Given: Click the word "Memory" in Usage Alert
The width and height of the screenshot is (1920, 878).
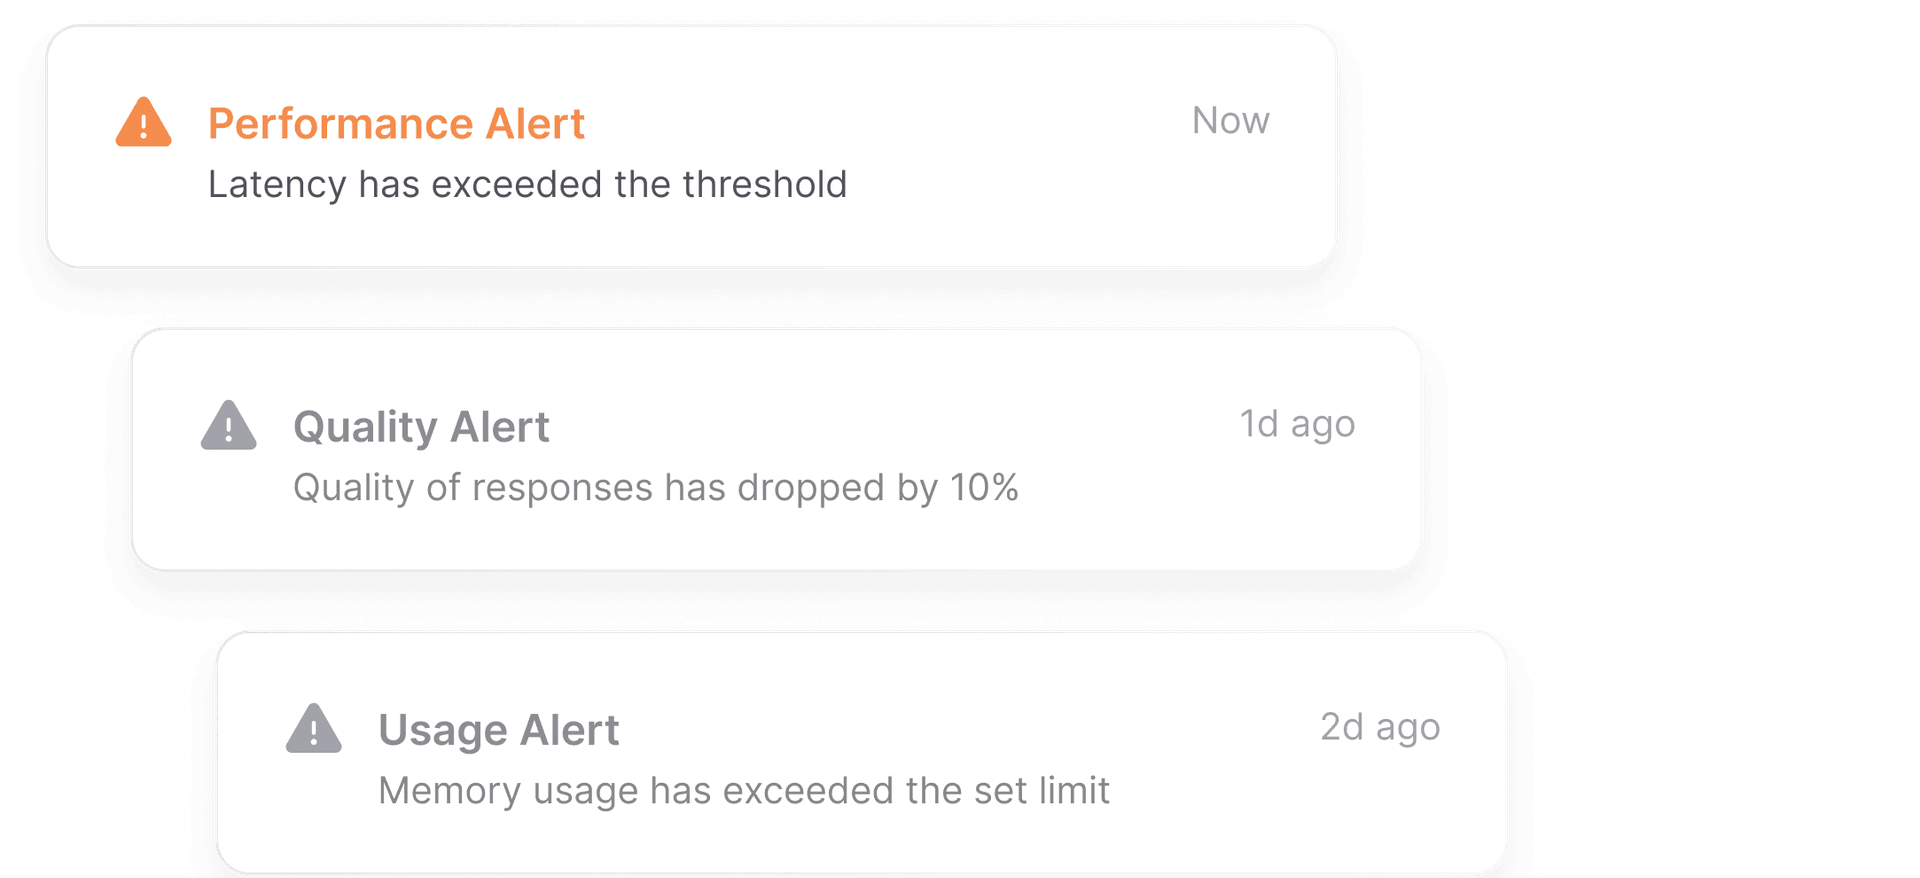Looking at the screenshot, I should 450,791.
